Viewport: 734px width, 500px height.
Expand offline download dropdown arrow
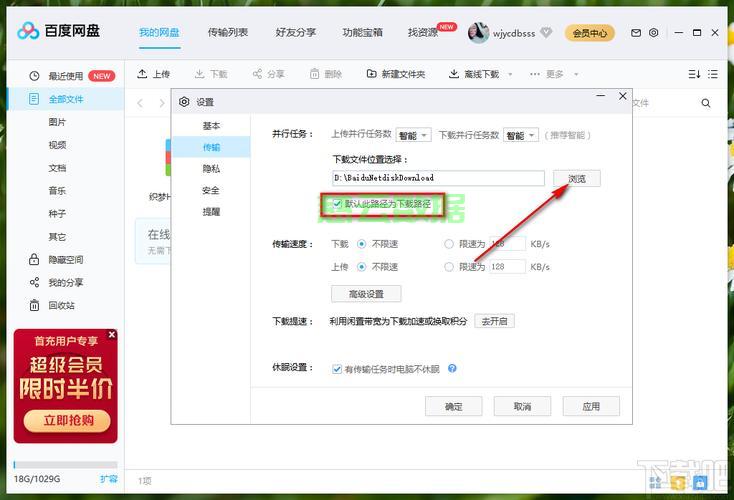pos(510,74)
